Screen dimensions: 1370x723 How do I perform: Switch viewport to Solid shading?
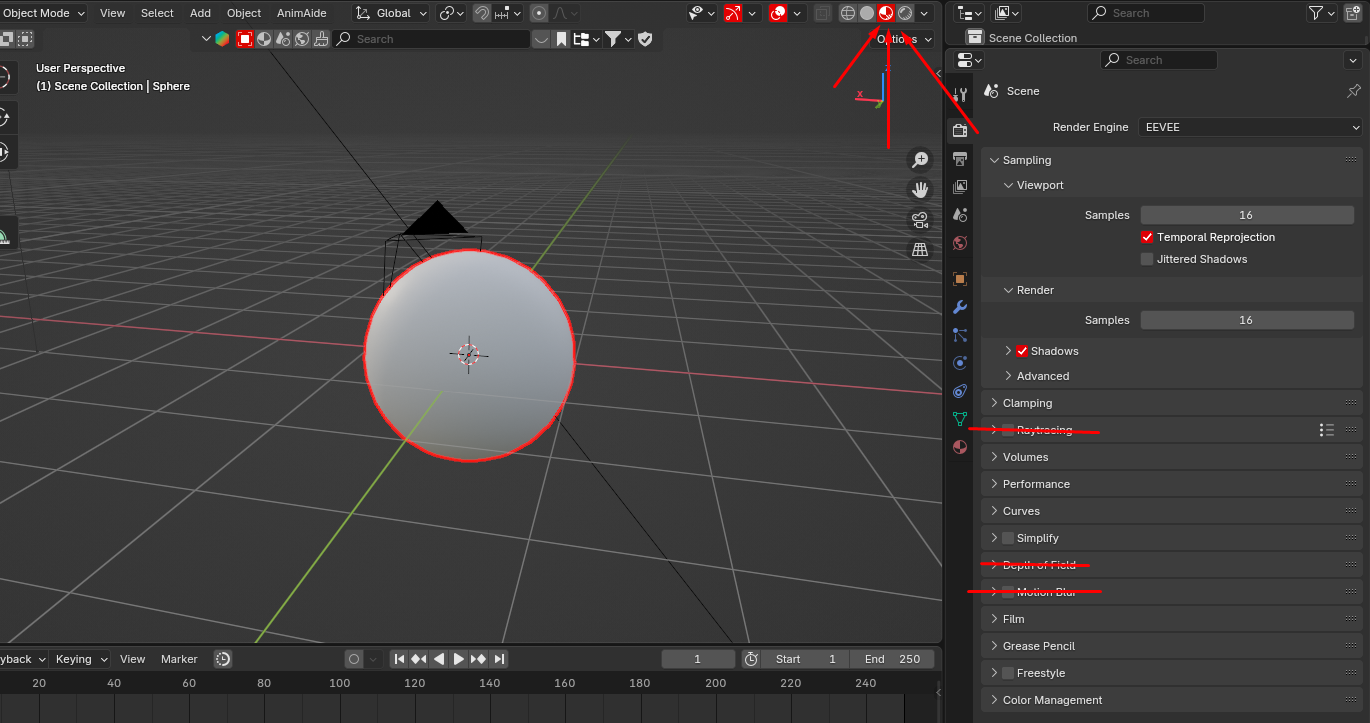click(866, 13)
